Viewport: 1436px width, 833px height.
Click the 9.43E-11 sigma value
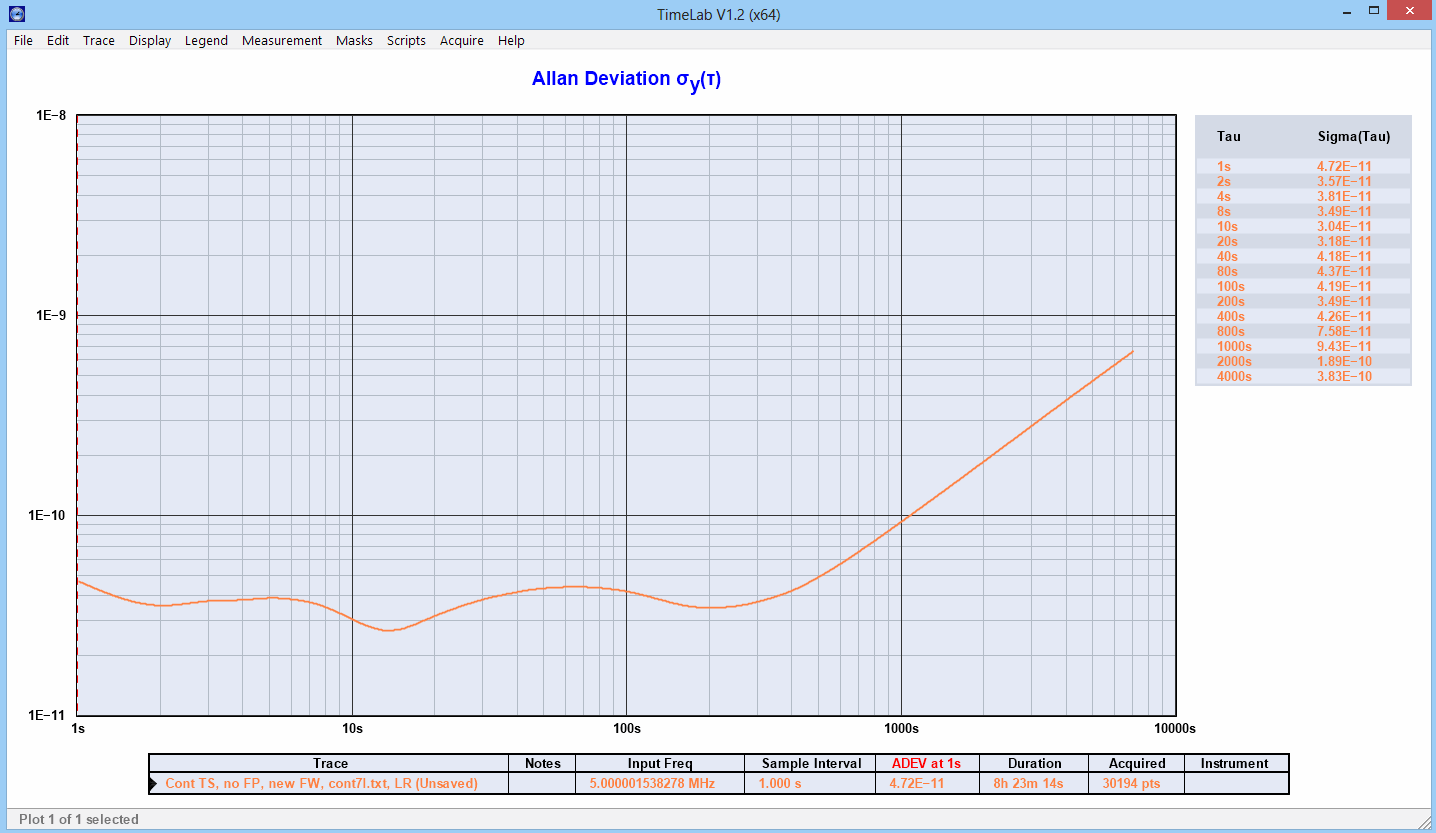[1344, 346]
